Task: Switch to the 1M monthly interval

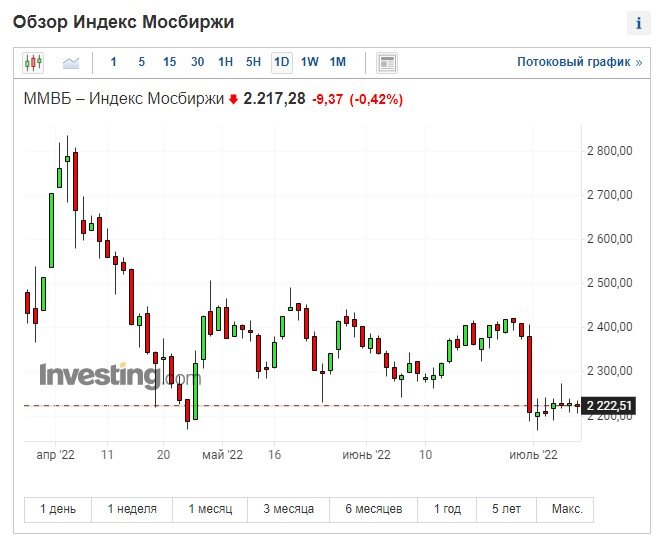Action: 338,62
